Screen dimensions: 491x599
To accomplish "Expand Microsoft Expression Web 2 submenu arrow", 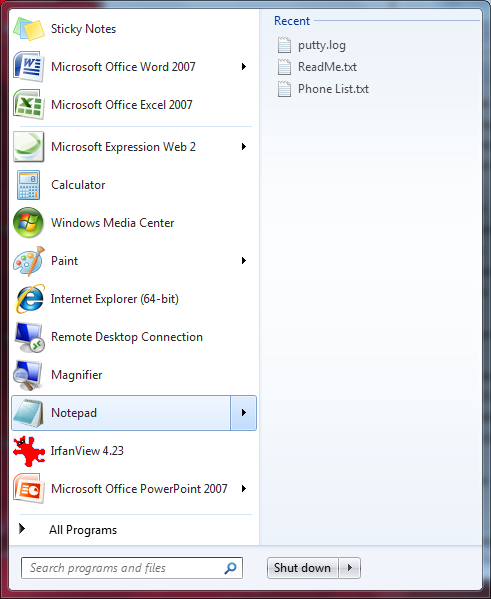I will [x=244, y=147].
